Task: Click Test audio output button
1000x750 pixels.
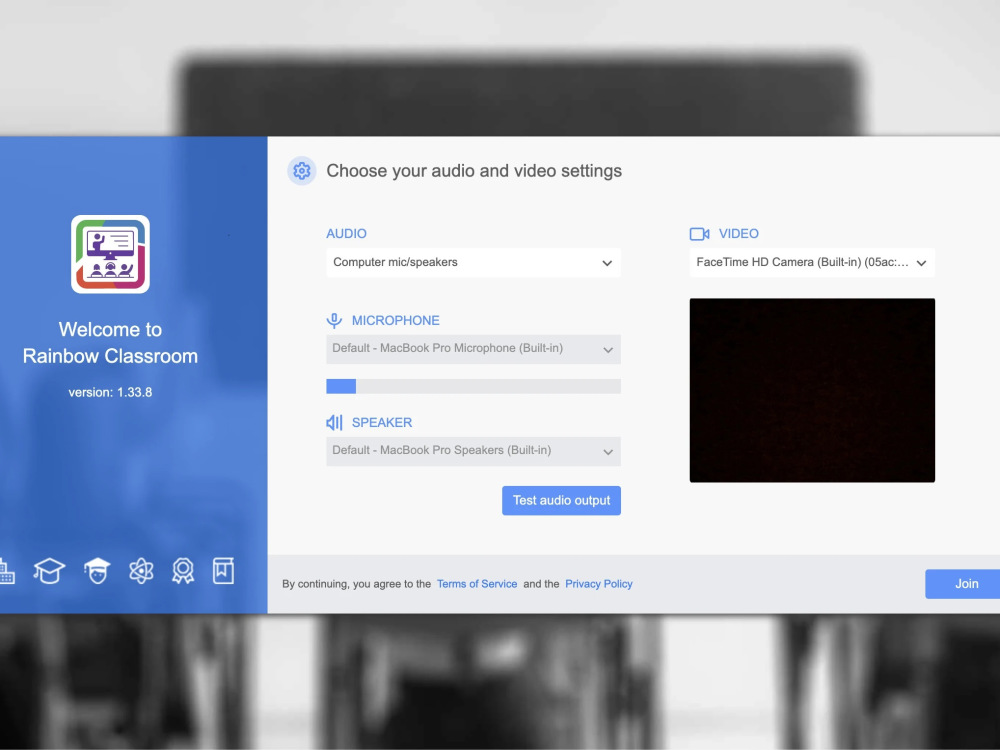Action: 561,501
